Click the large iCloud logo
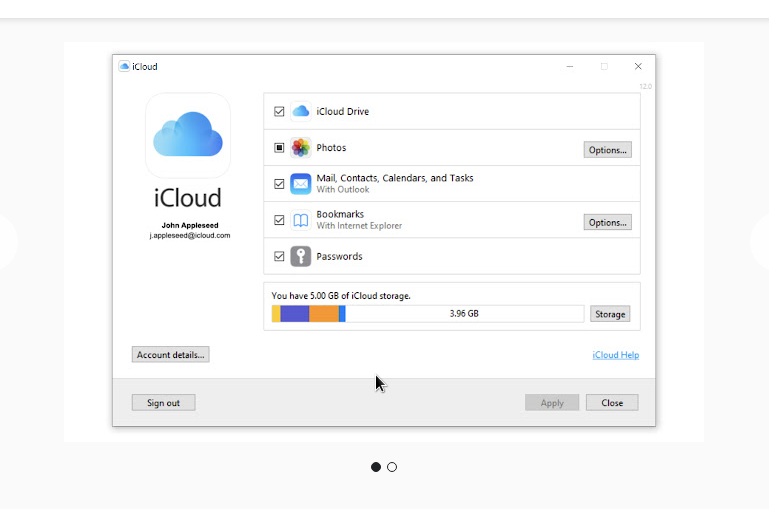769x509 pixels. coord(188,135)
